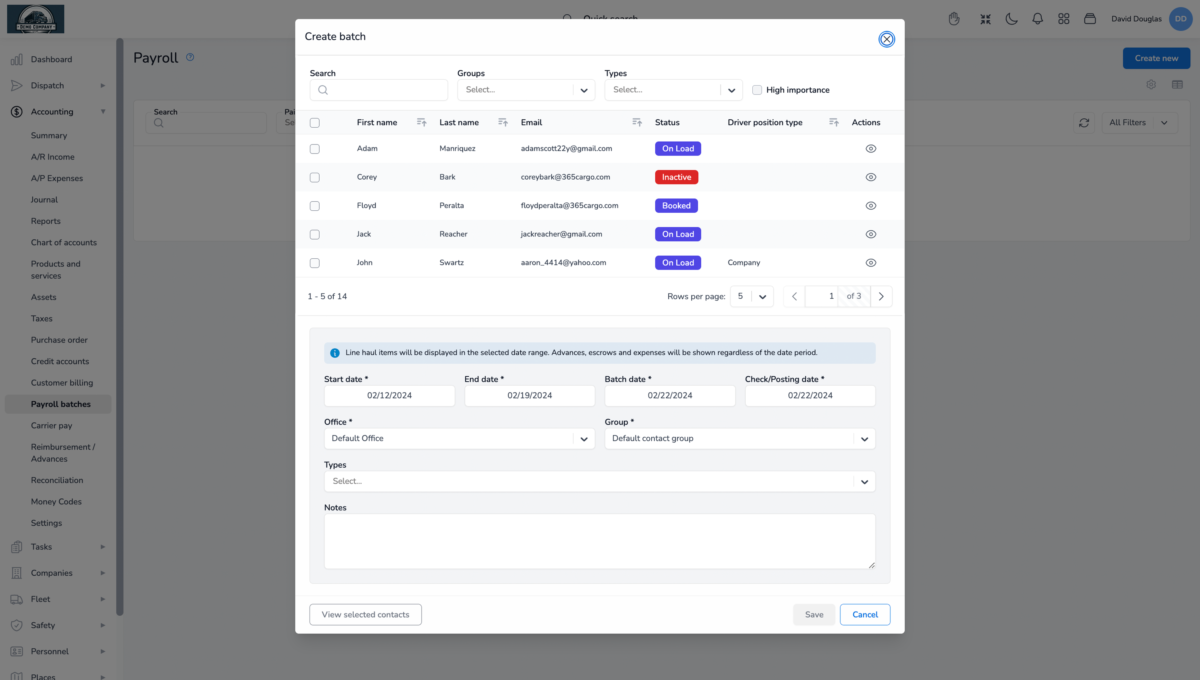
Task: Click into the Notes text area
Action: 599,541
